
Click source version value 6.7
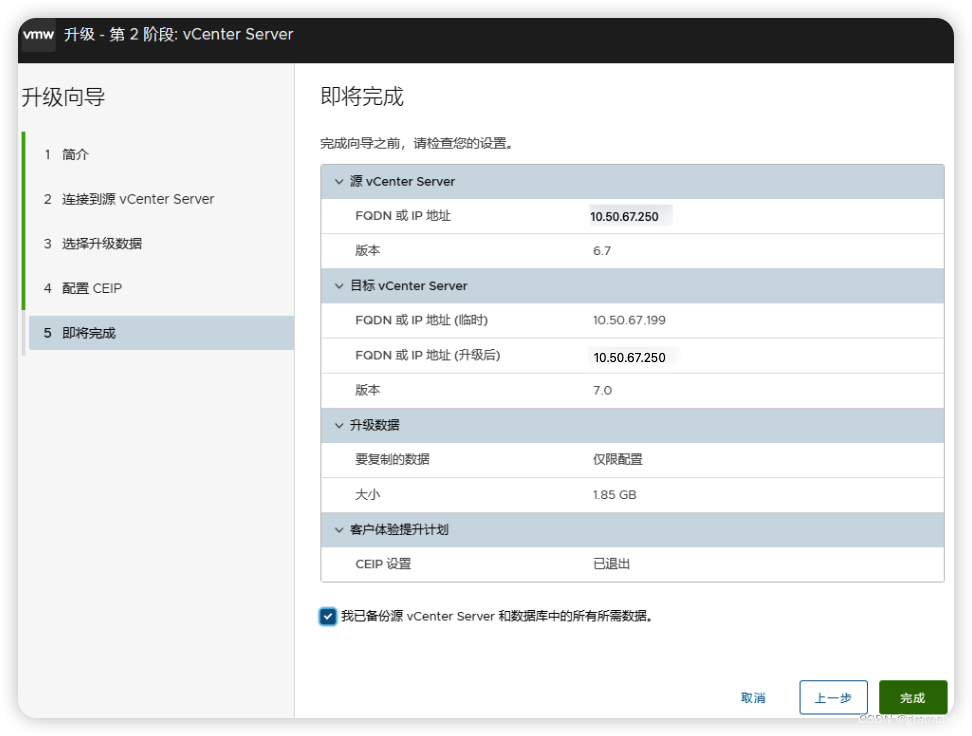[x=602, y=251]
